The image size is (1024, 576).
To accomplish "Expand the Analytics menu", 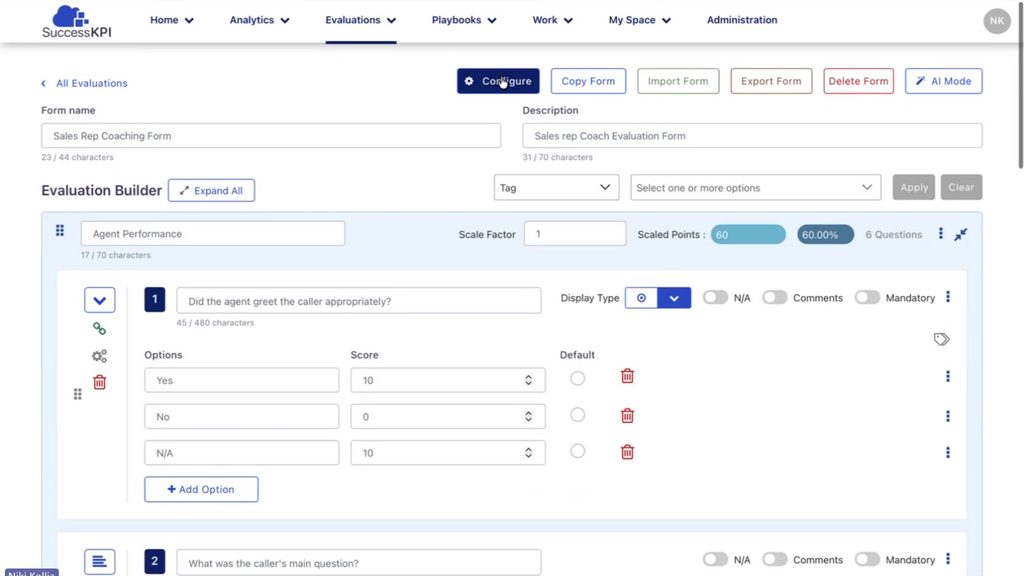I will (x=259, y=20).
